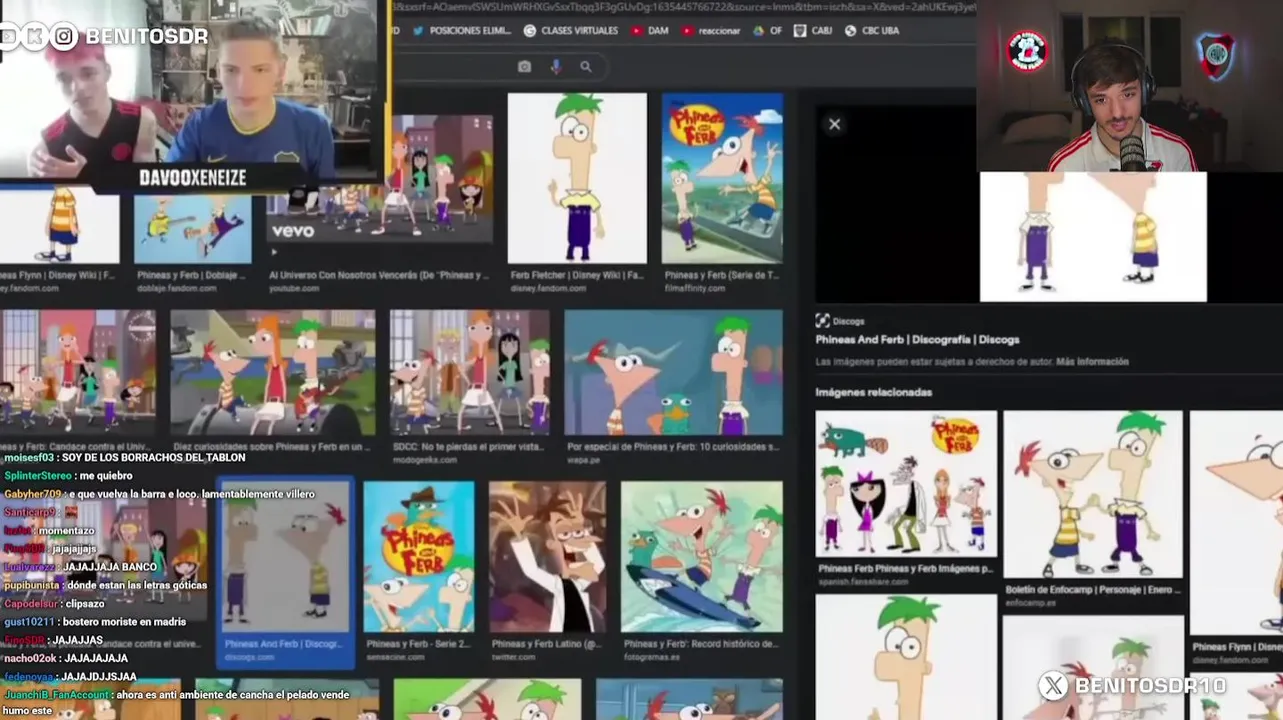Open OF Google Drive bookmark

tap(768, 31)
